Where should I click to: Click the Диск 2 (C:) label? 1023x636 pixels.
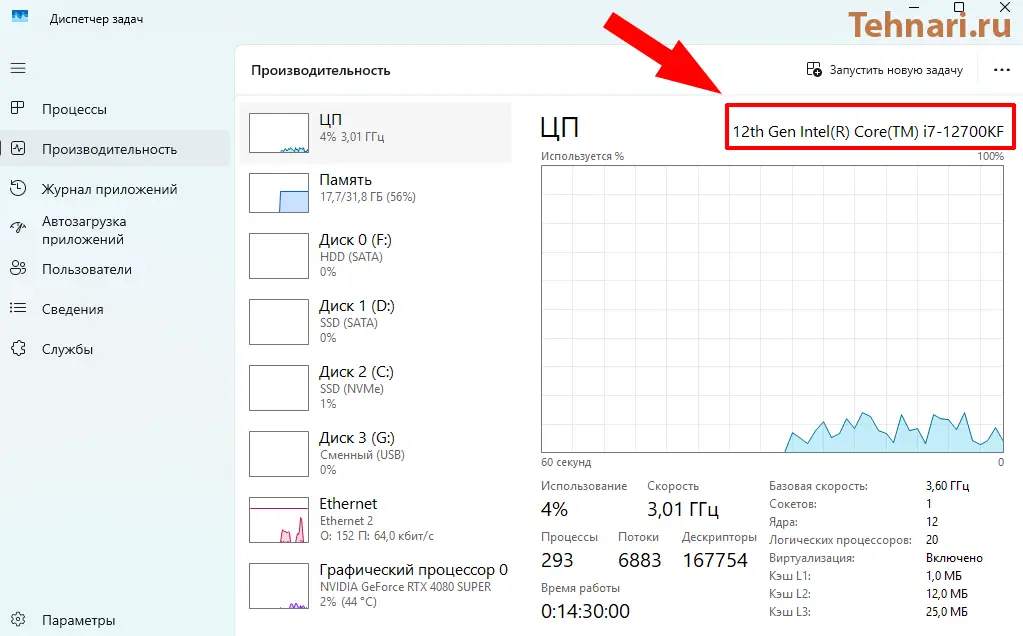[x=356, y=372]
